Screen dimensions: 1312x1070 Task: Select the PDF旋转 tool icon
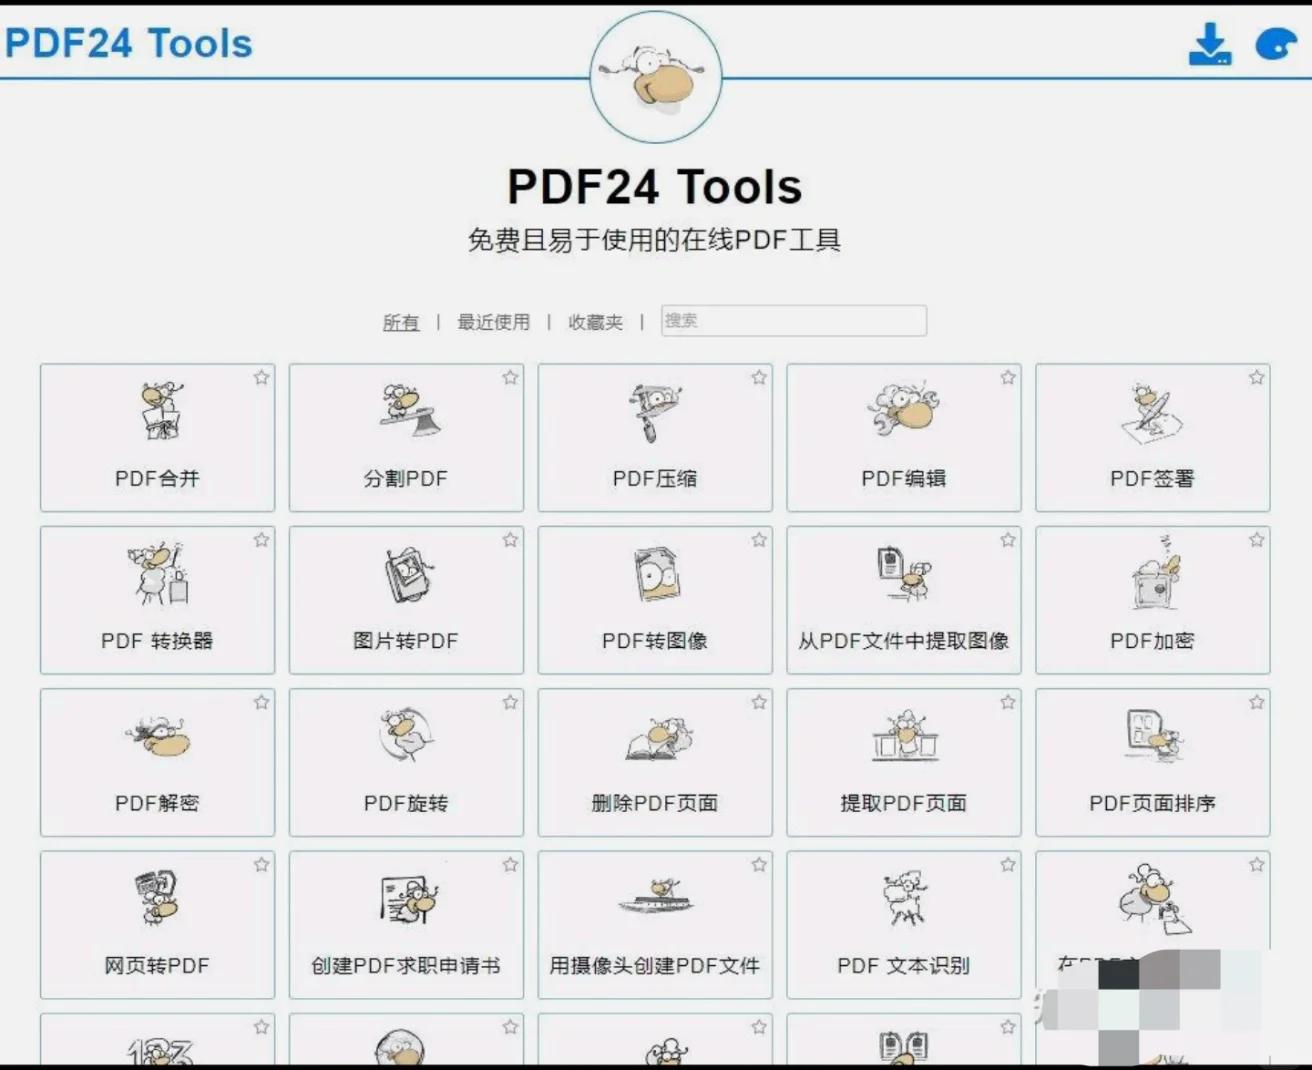[x=407, y=736]
